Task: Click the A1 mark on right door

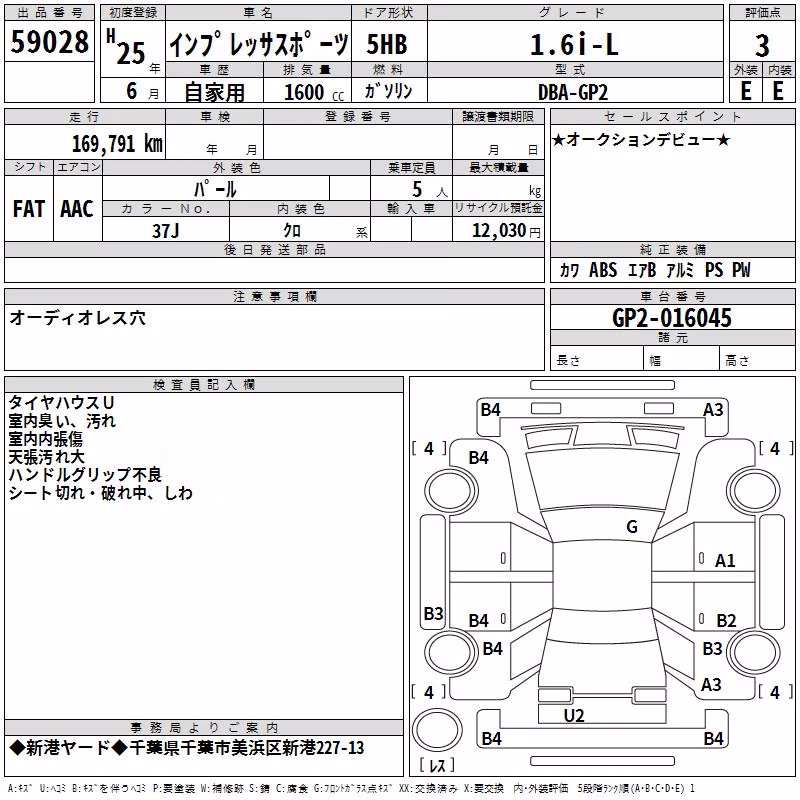Action: tap(725, 561)
